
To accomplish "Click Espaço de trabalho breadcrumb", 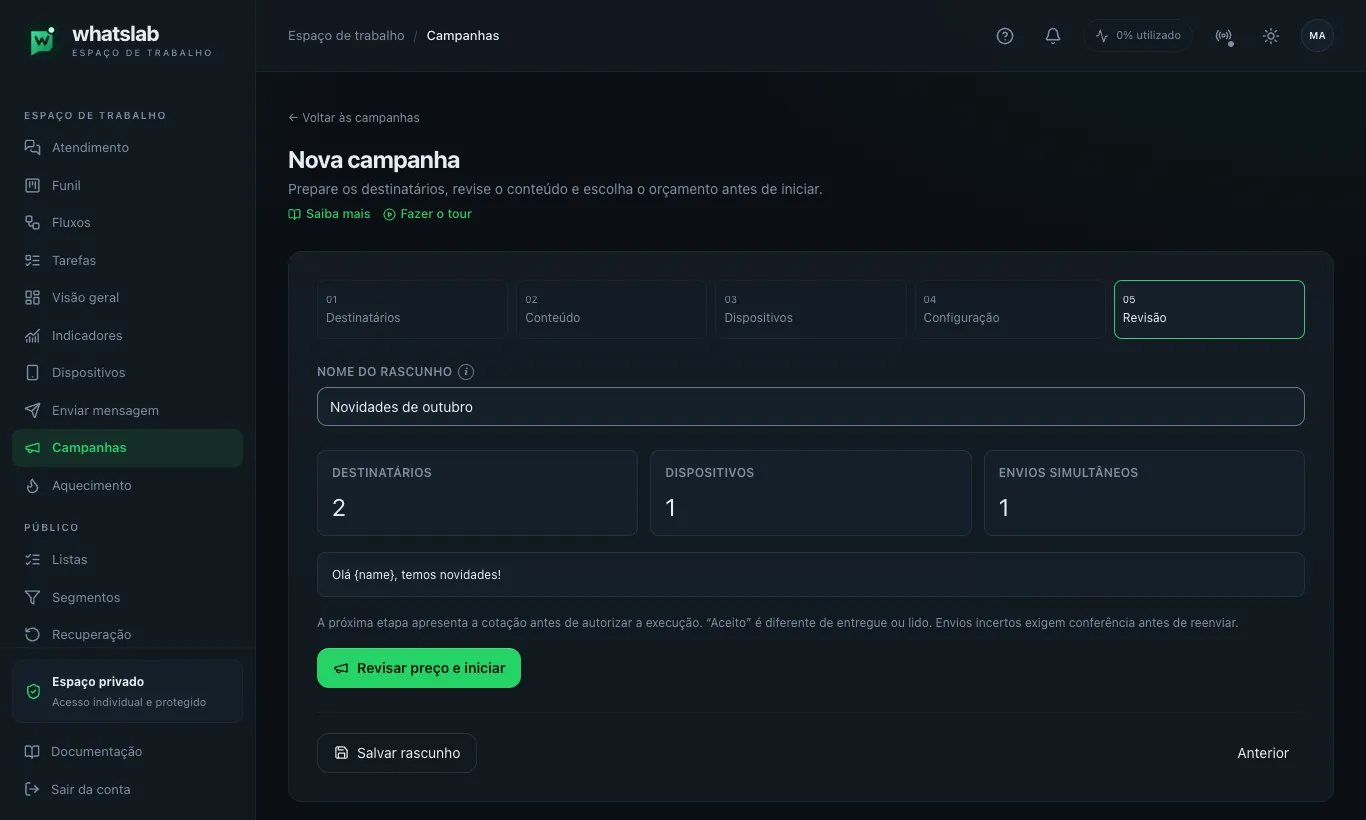I will point(346,36).
